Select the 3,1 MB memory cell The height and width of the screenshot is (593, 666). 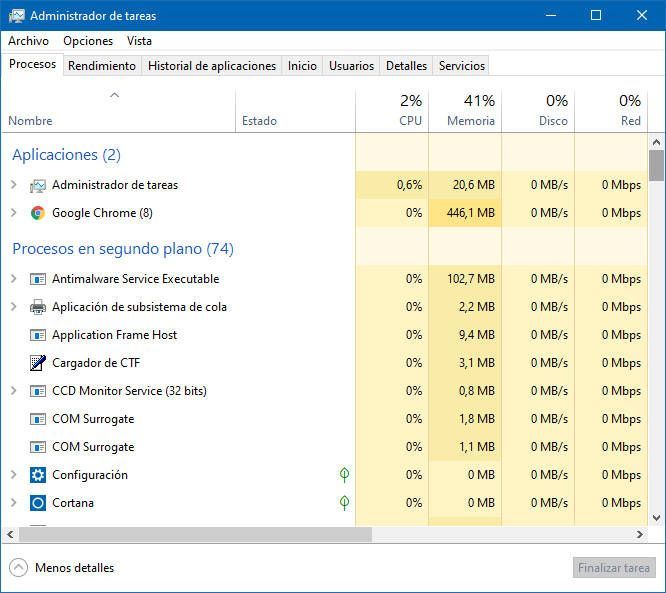[x=465, y=363]
